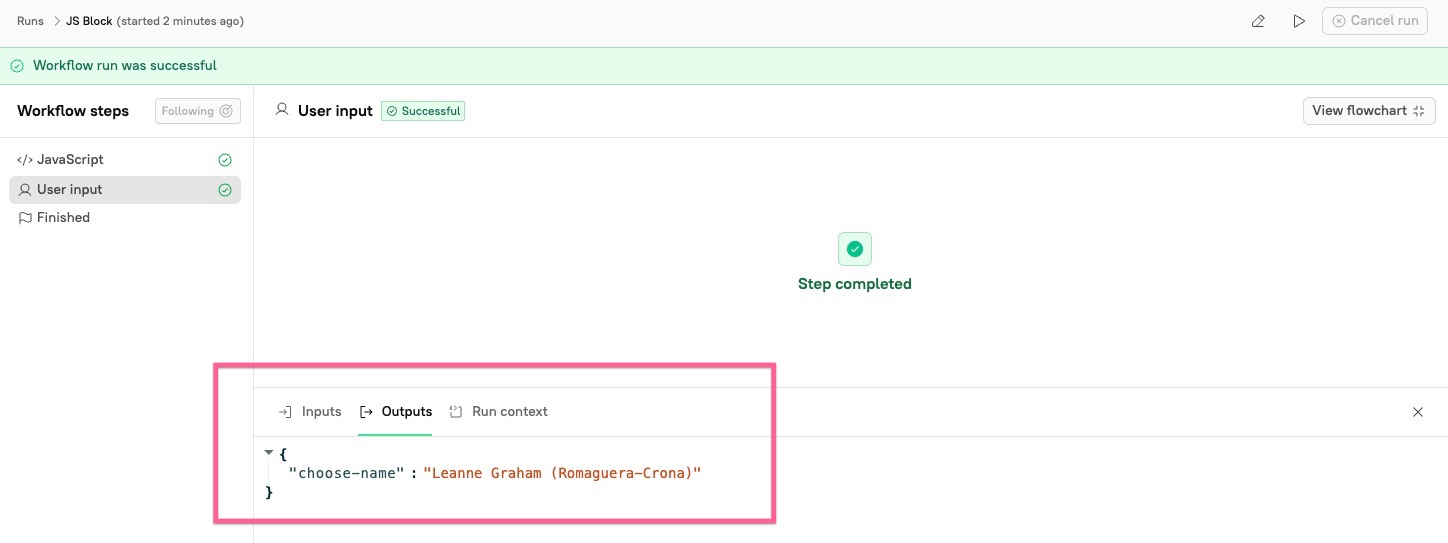Click the Successful status badge
Image resolution: width=1448 pixels, height=543 pixels.
click(x=423, y=111)
